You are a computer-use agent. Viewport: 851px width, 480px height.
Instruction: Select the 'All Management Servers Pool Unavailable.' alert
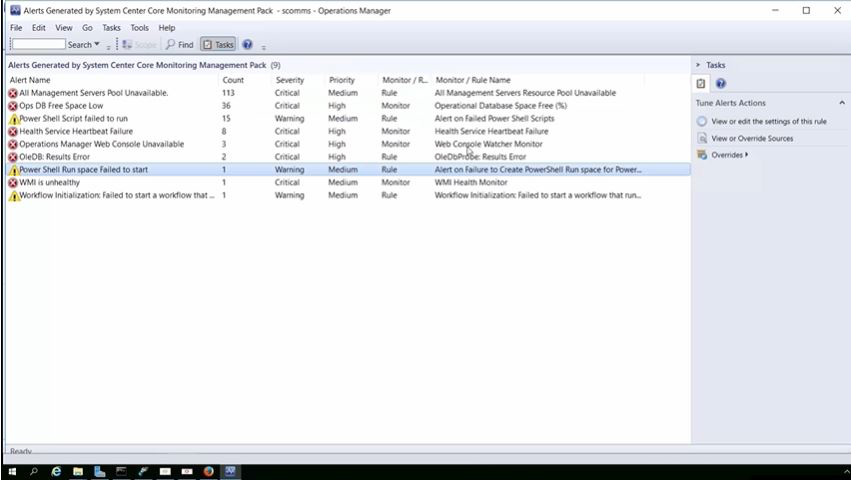(94, 93)
